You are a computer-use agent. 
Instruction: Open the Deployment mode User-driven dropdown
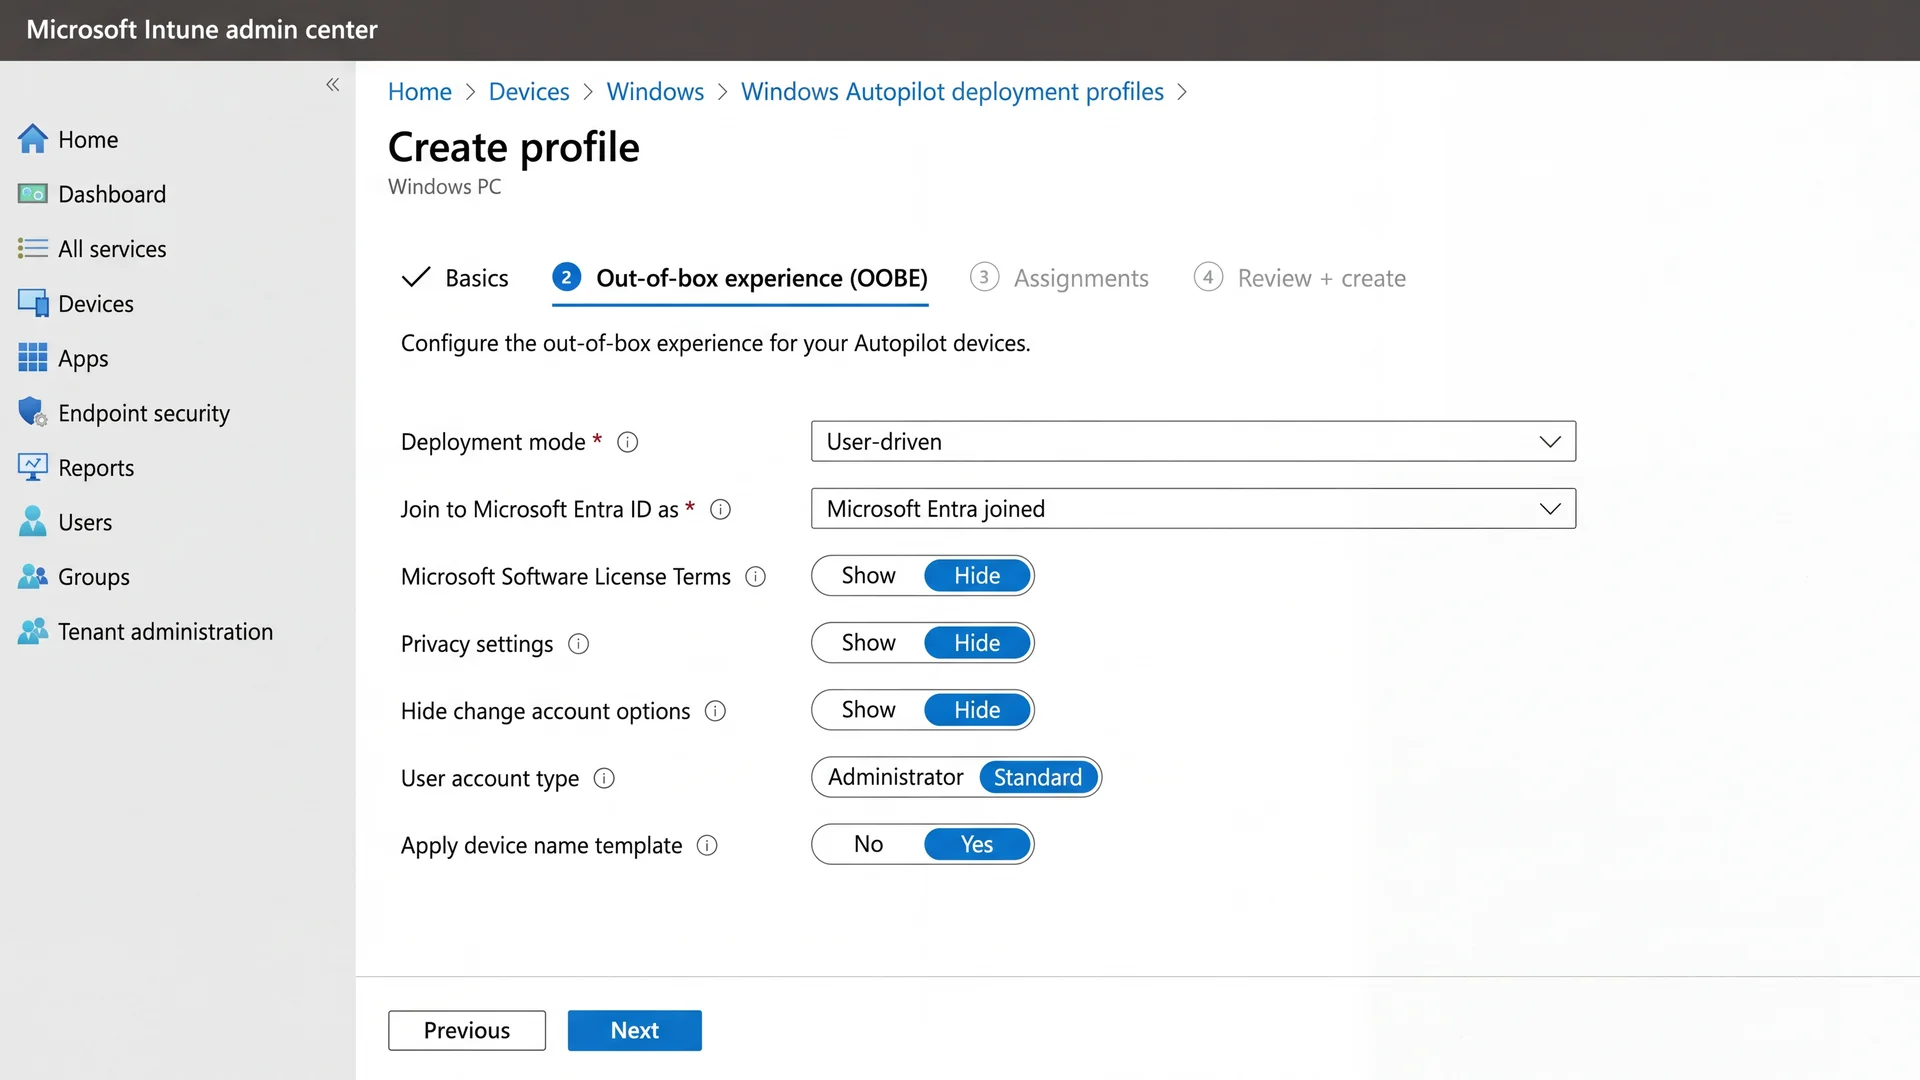(1193, 441)
